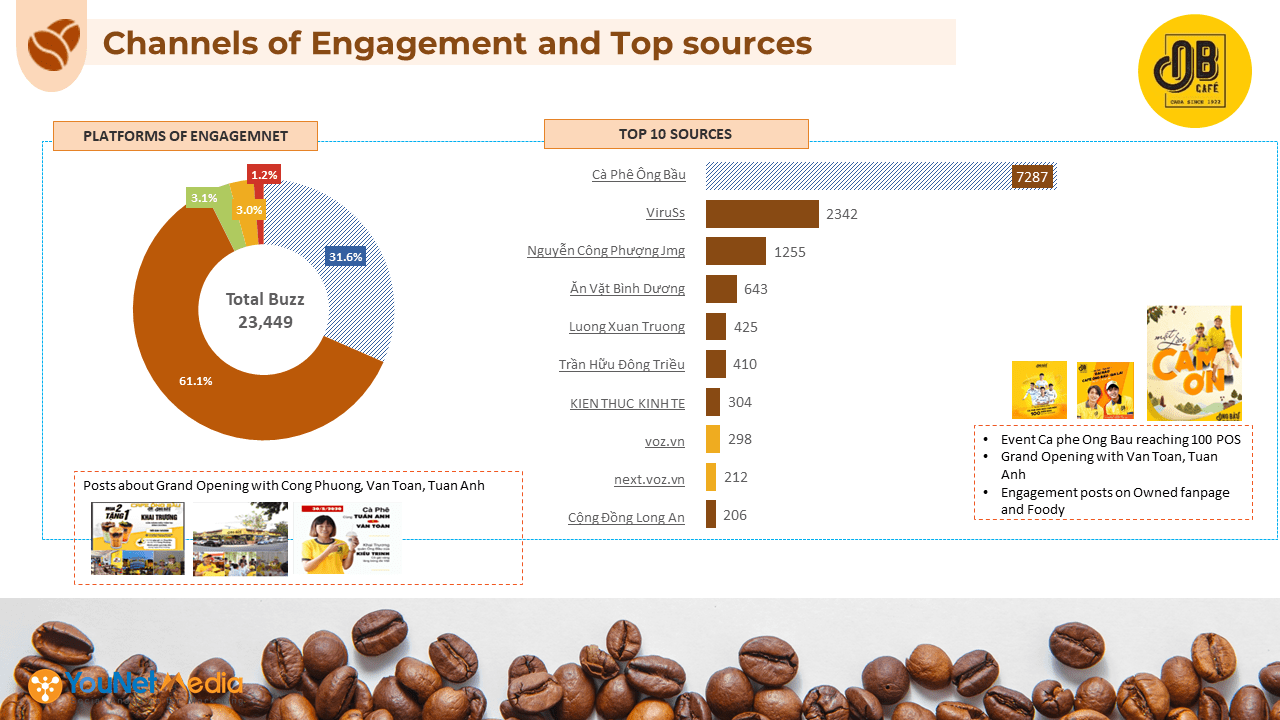Viewport: 1280px width, 720px height.
Task: Open the Mua 2 Tặng 1 Khai Trương thumbnail
Action: pyautogui.click(x=138, y=538)
